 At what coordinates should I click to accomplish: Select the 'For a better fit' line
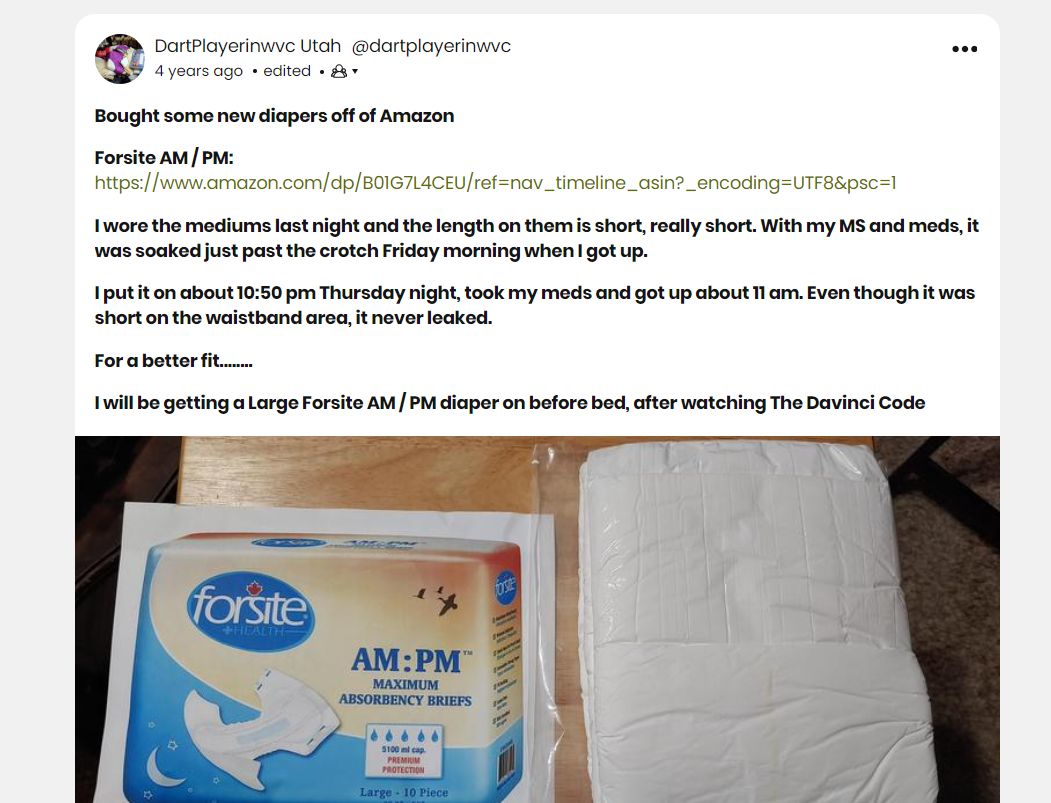[174, 361]
